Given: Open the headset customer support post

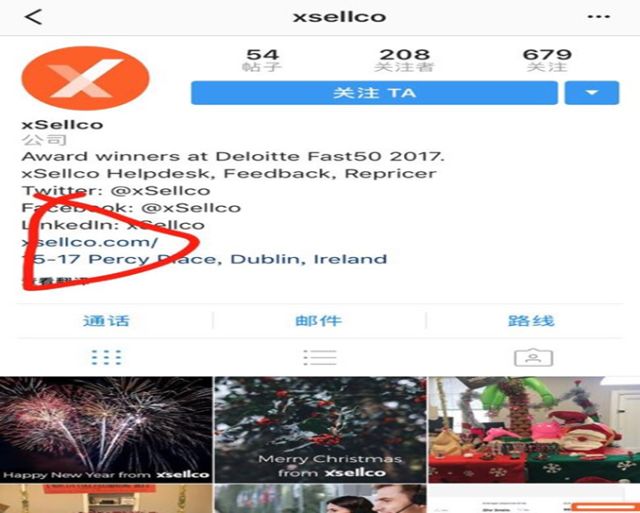Looking at the screenshot, I should 320,499.
